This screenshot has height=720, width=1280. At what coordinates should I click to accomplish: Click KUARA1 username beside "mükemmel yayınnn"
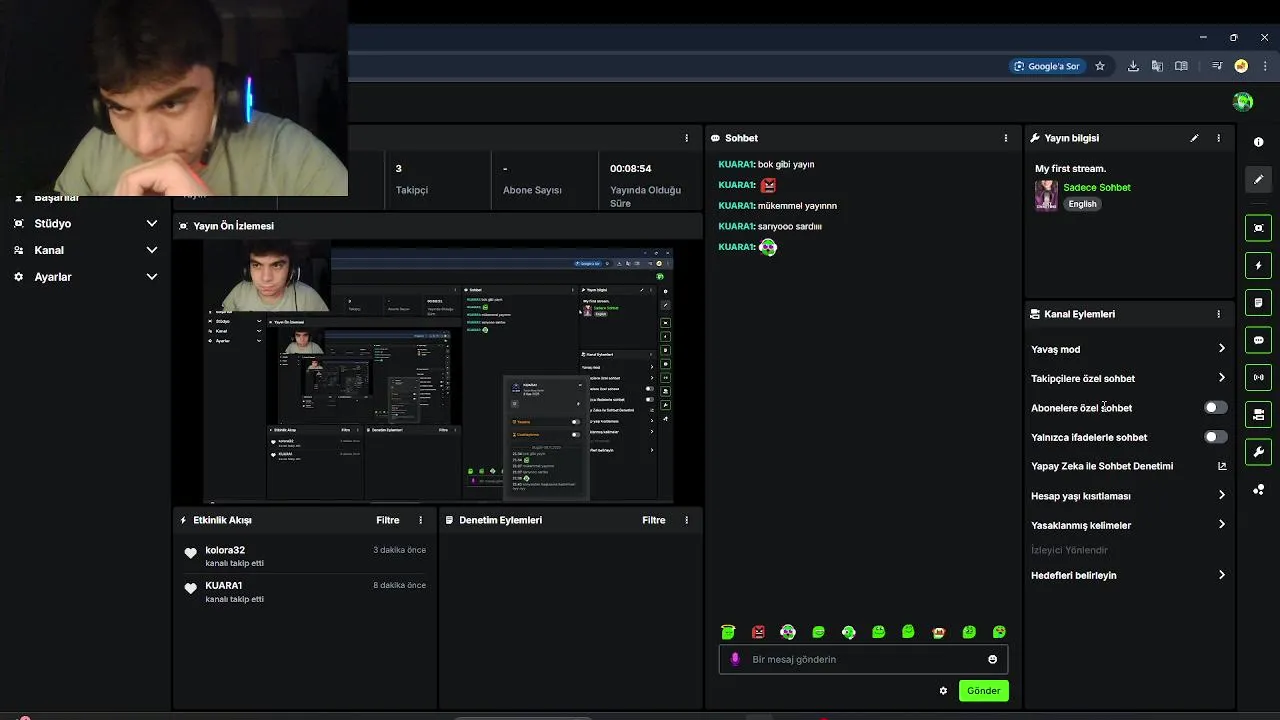tap(736, 205)
